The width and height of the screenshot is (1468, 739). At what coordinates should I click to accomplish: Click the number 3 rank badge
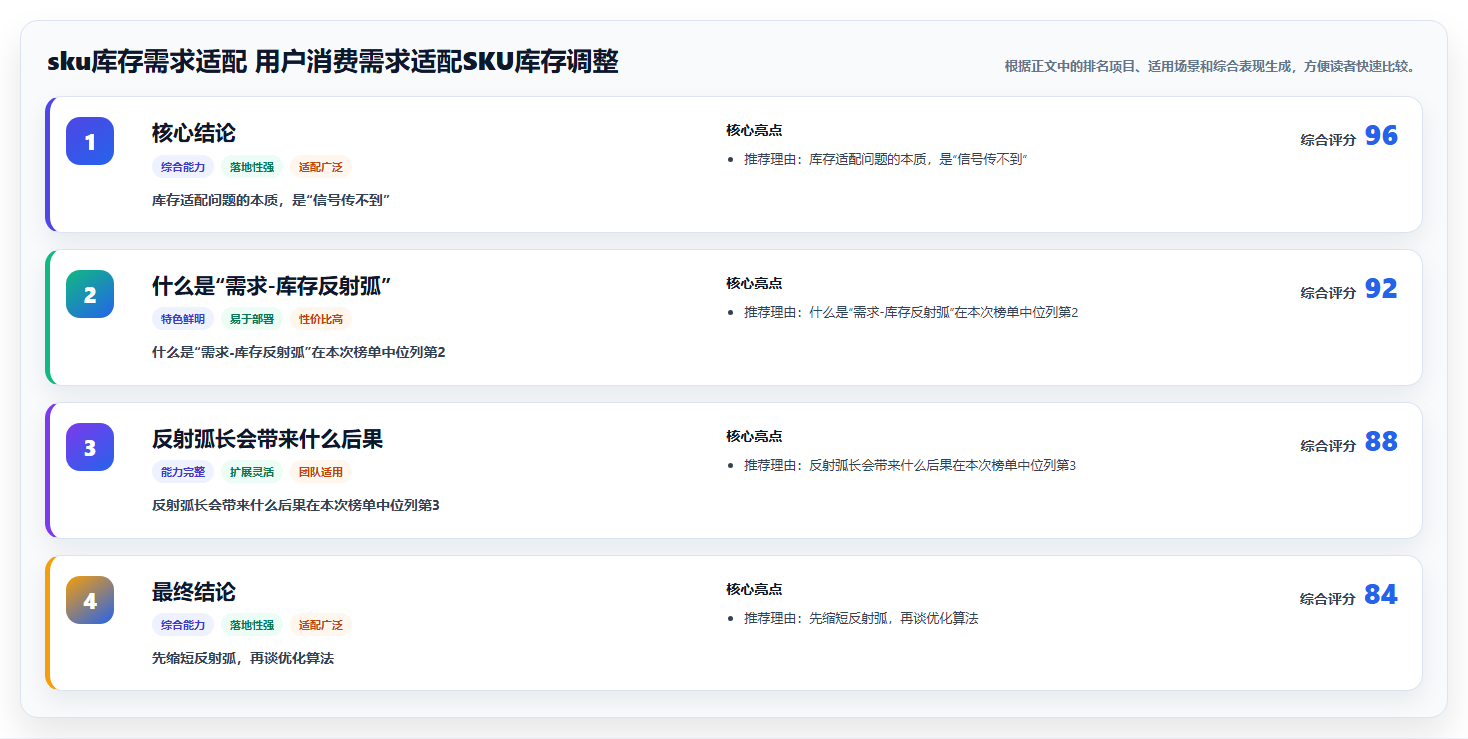point(90,447)
